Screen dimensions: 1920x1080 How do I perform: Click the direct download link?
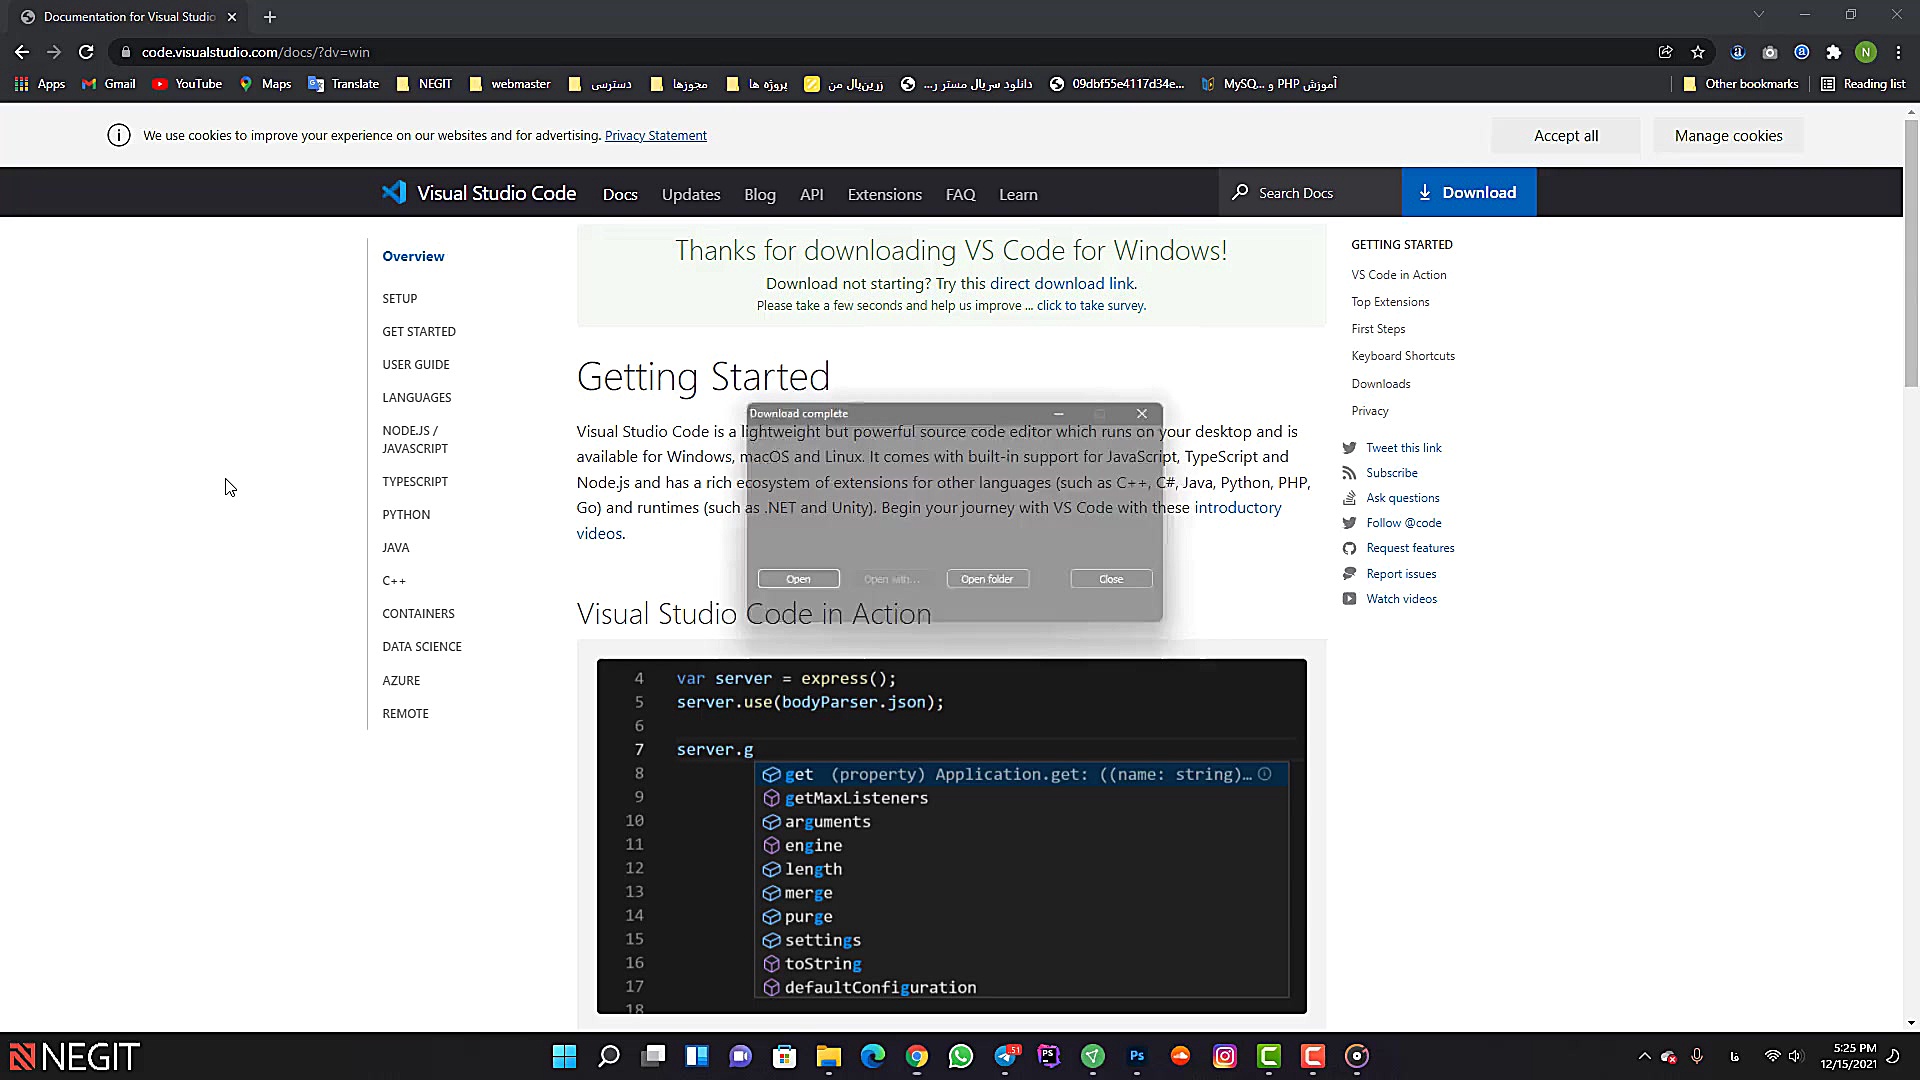1062,283
